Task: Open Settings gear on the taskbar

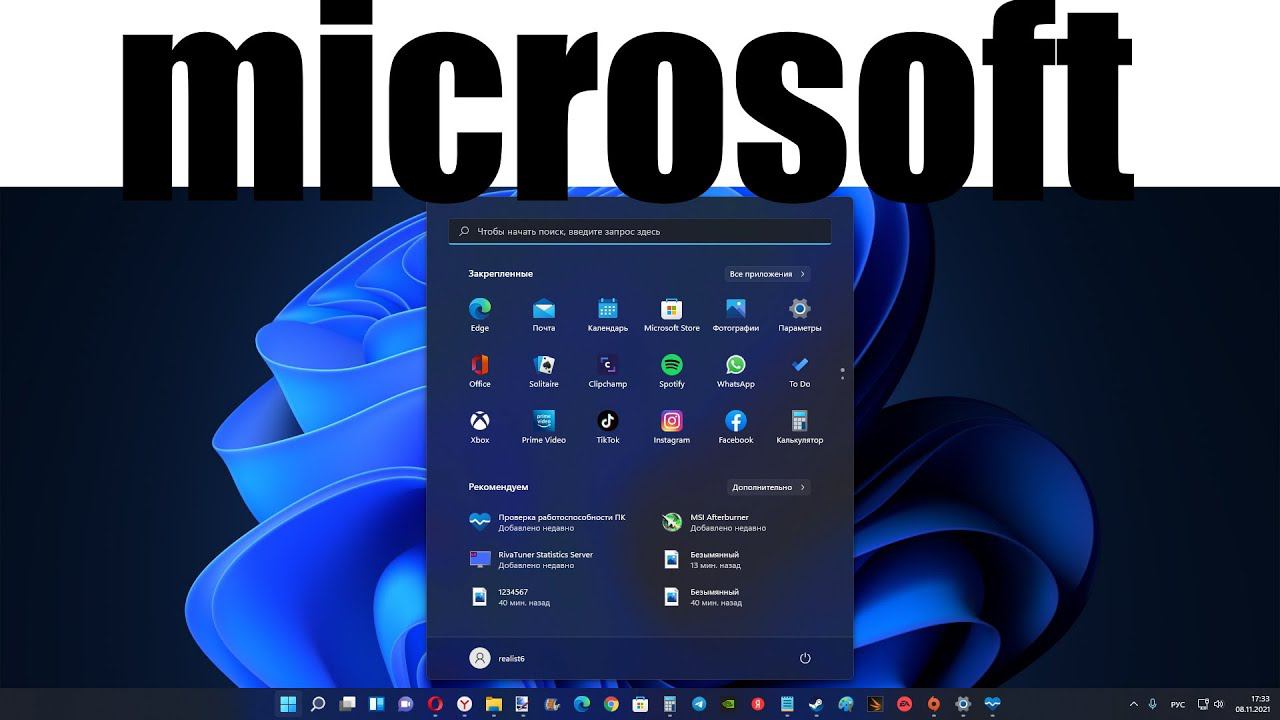Action: point(963,704)
